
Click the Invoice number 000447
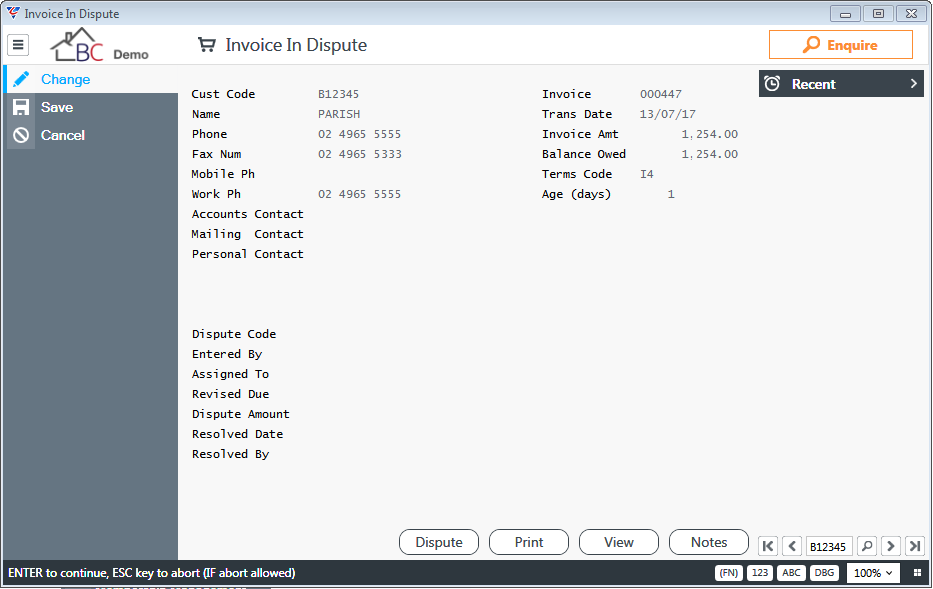coord(660,94)
